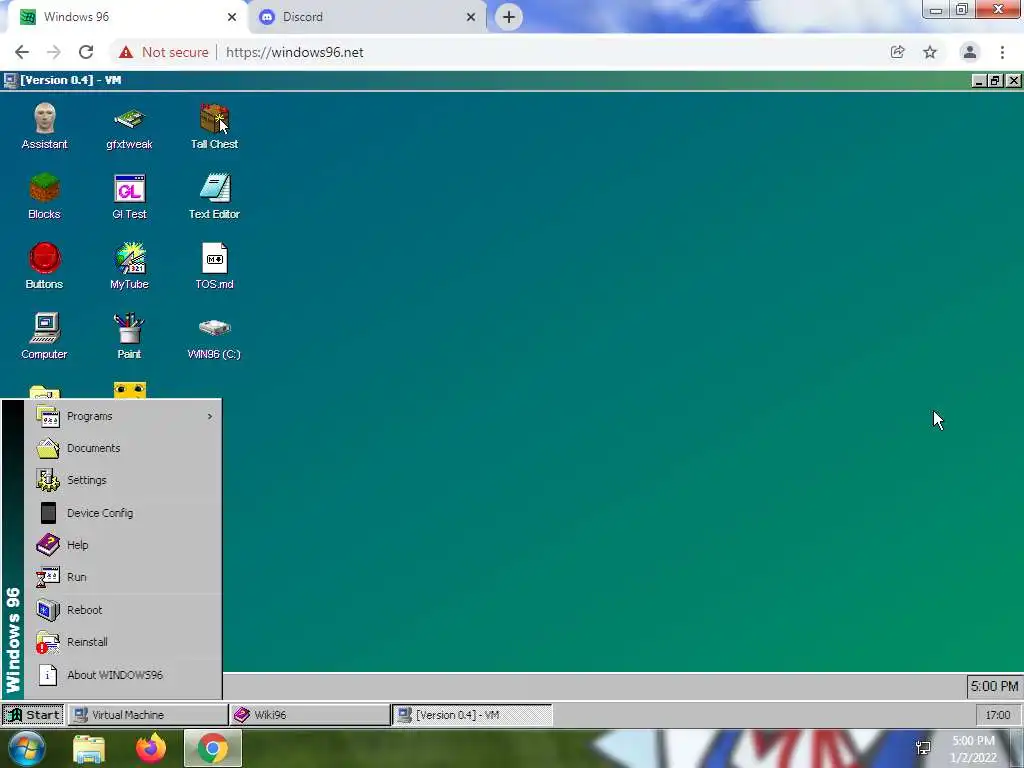Image resolution: width=1024 pixels, height=768 pixels.
Task: Go back in the browser
Action: pyautogui.click(x=22, y=52)
